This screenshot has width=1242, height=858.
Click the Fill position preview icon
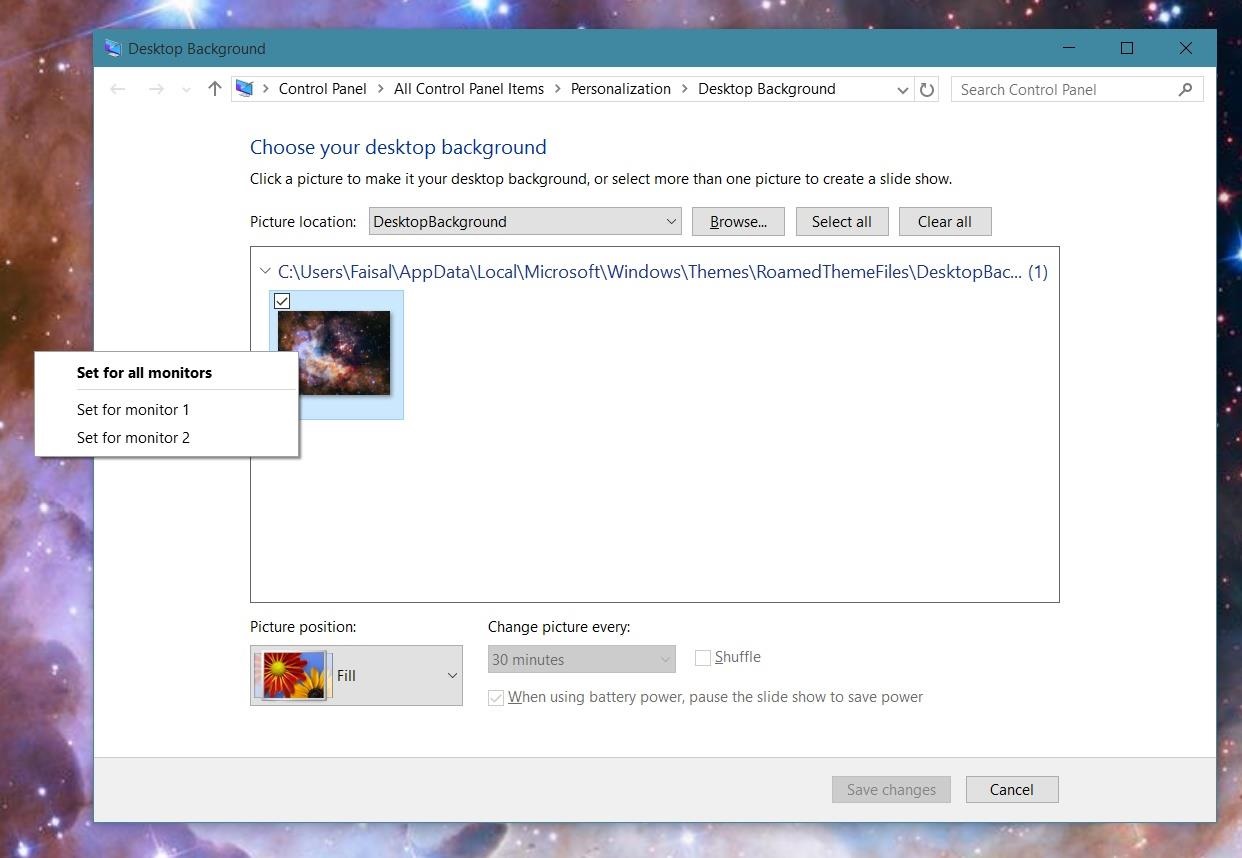[291, 674]
